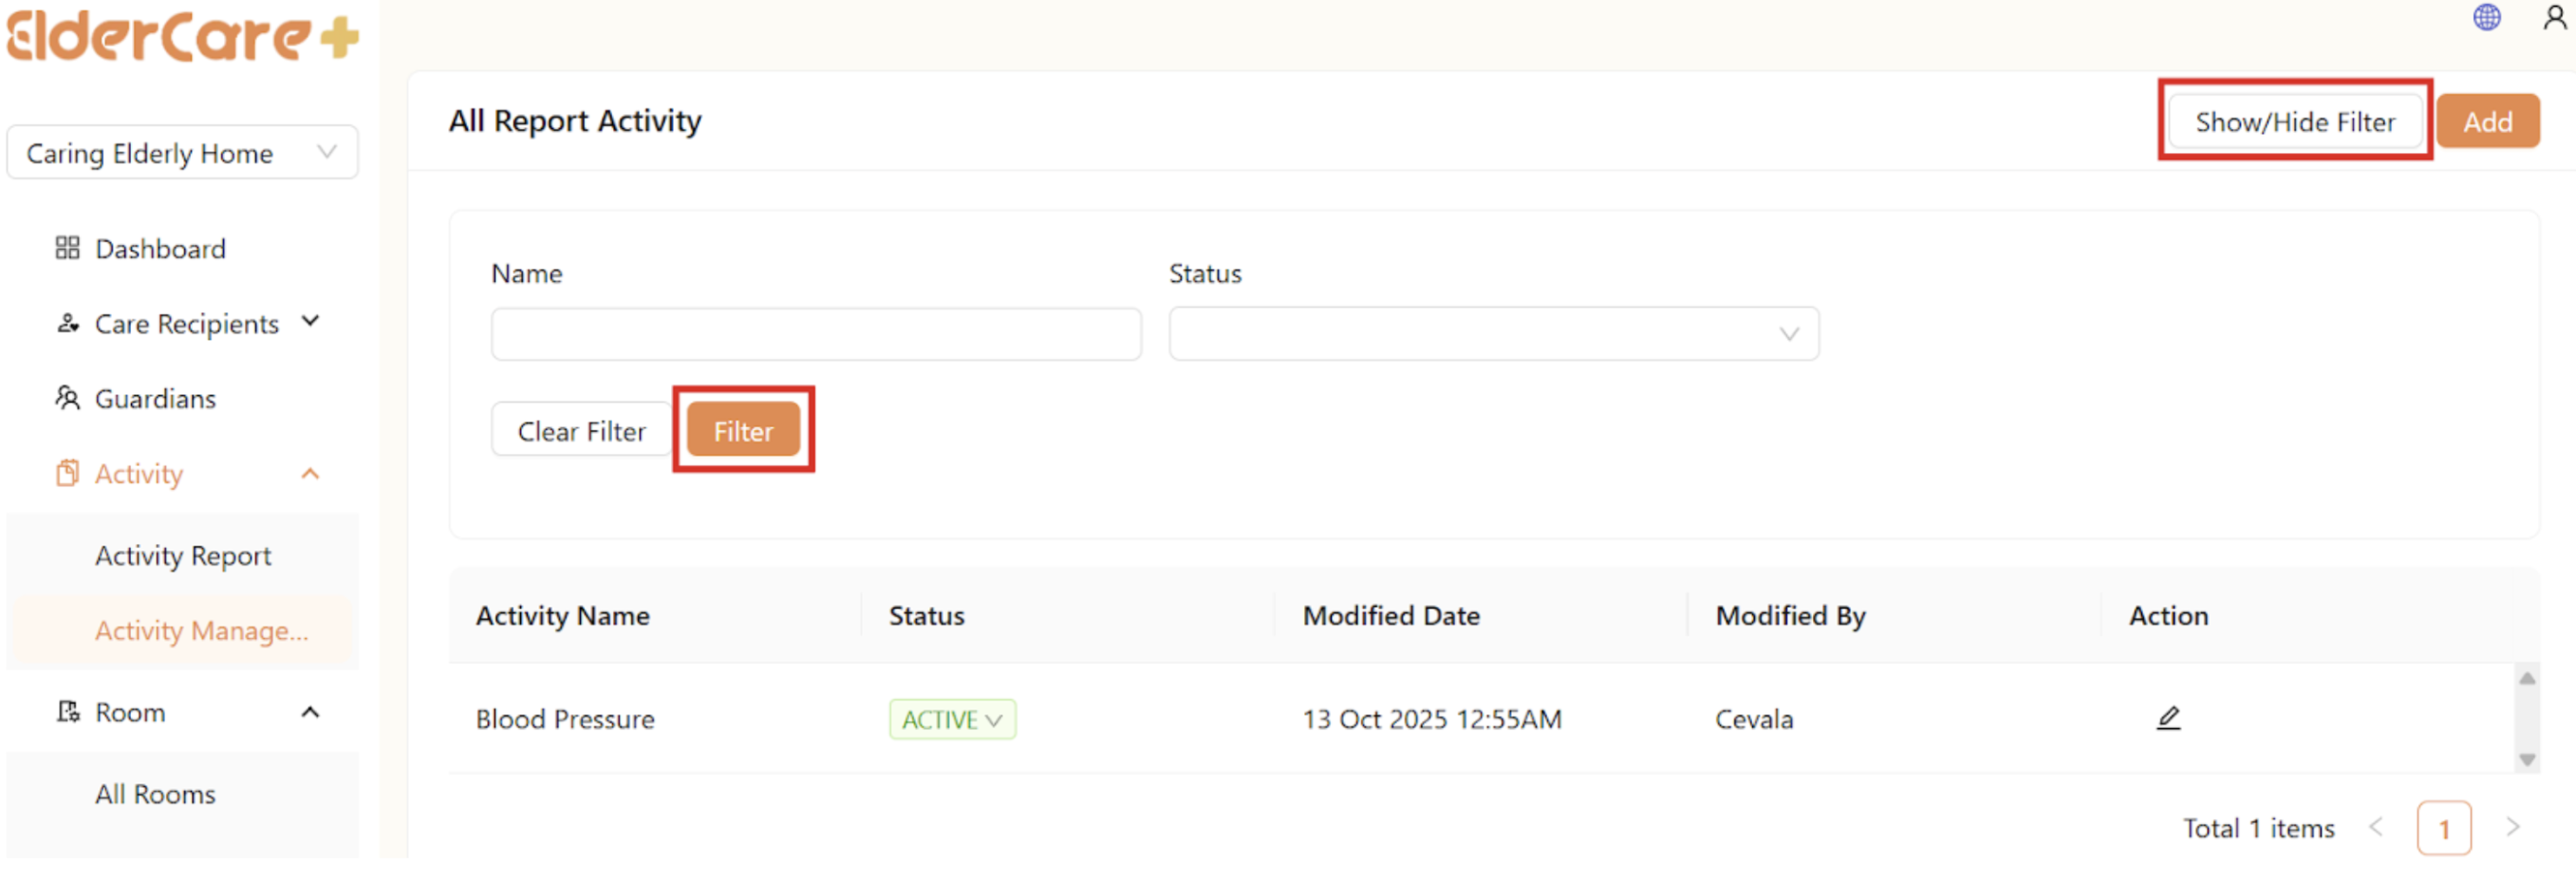Click the Add button
Screen dimensions: 2576x883
click(2486, 122)
